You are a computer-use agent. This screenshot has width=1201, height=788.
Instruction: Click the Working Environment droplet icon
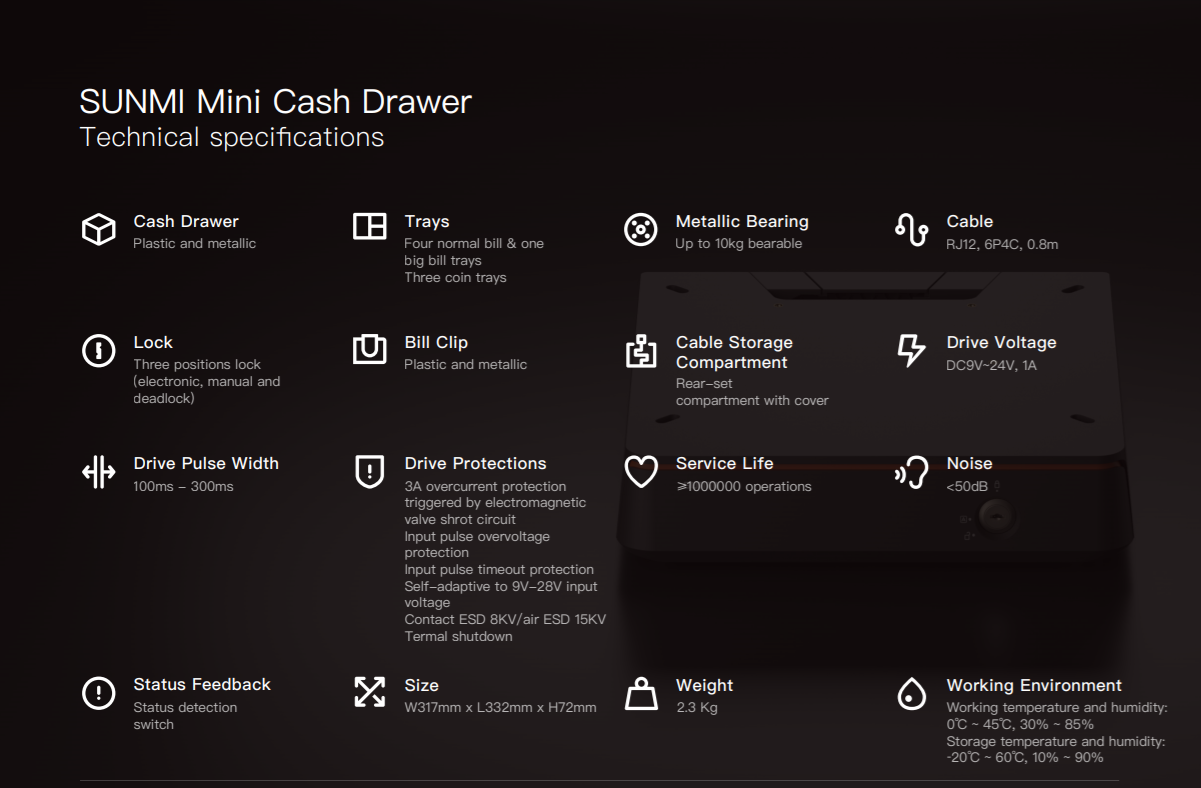point(911,693)
